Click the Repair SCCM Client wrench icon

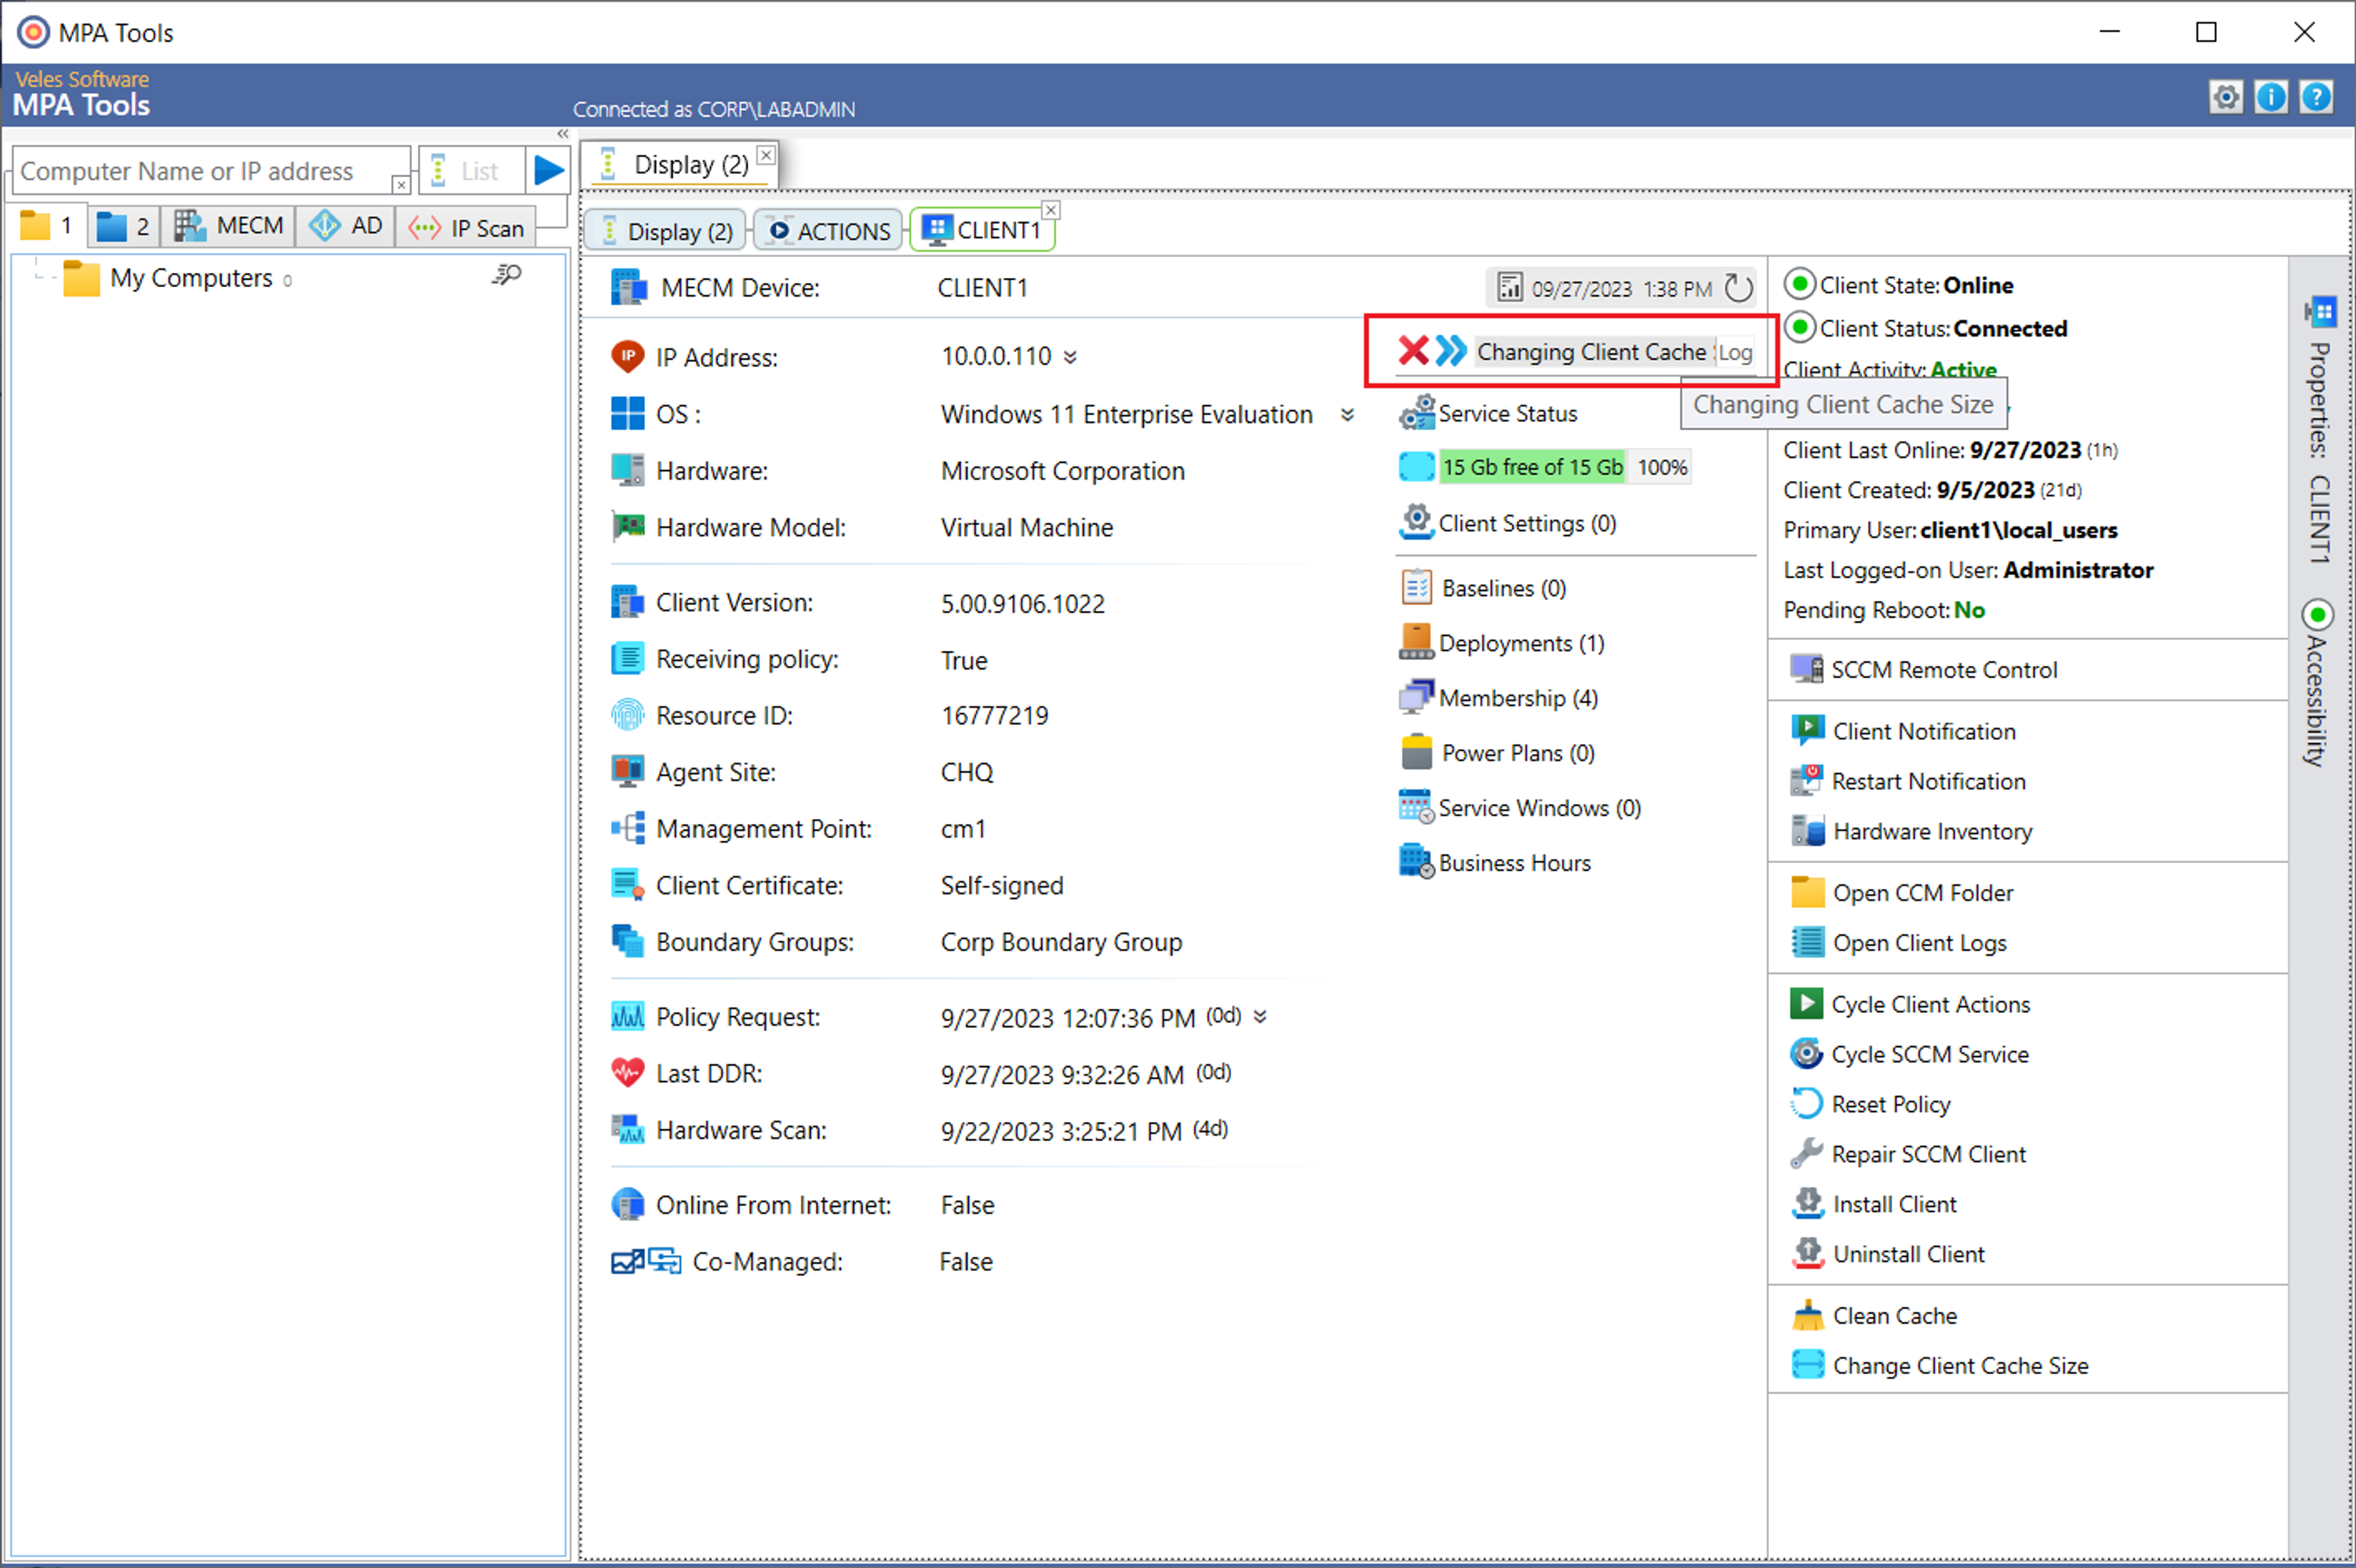tap(1806, 1153)
